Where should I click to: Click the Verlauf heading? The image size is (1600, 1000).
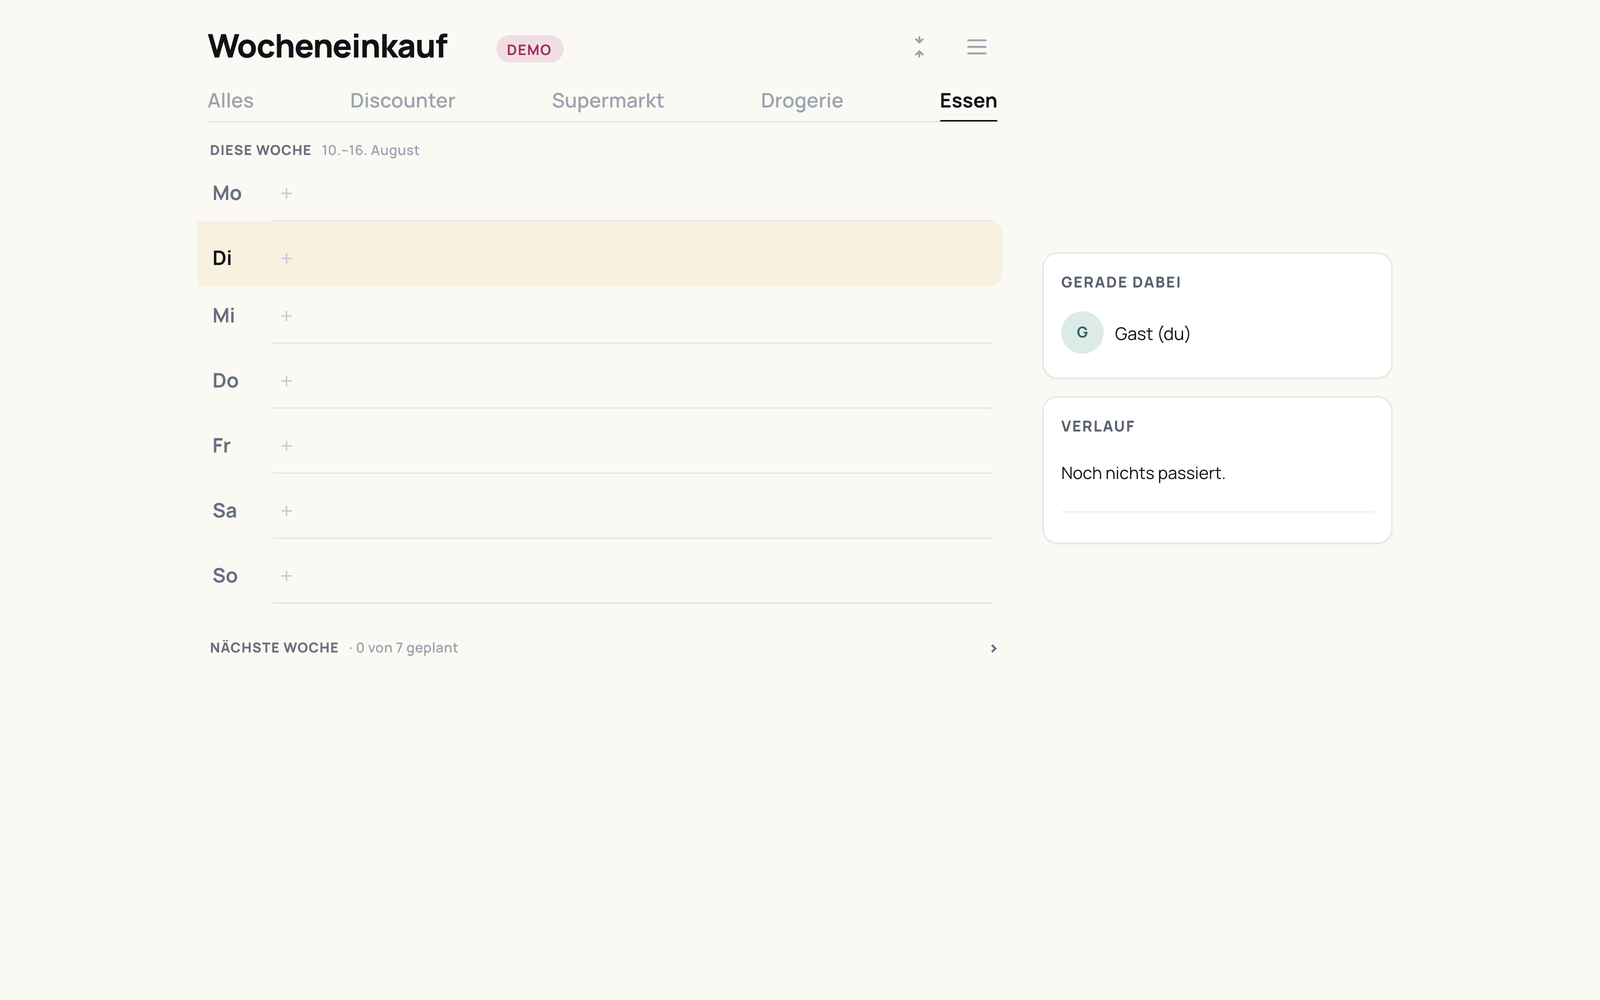(1098, 426)
